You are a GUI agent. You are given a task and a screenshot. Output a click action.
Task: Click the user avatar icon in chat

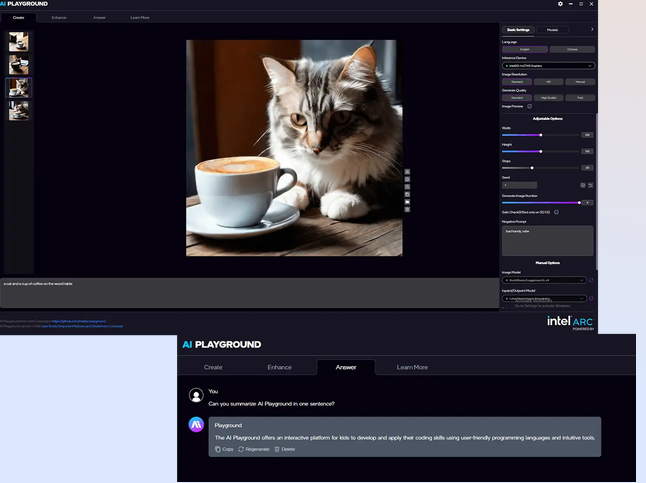pyautogui.click(x=196, y=395)
